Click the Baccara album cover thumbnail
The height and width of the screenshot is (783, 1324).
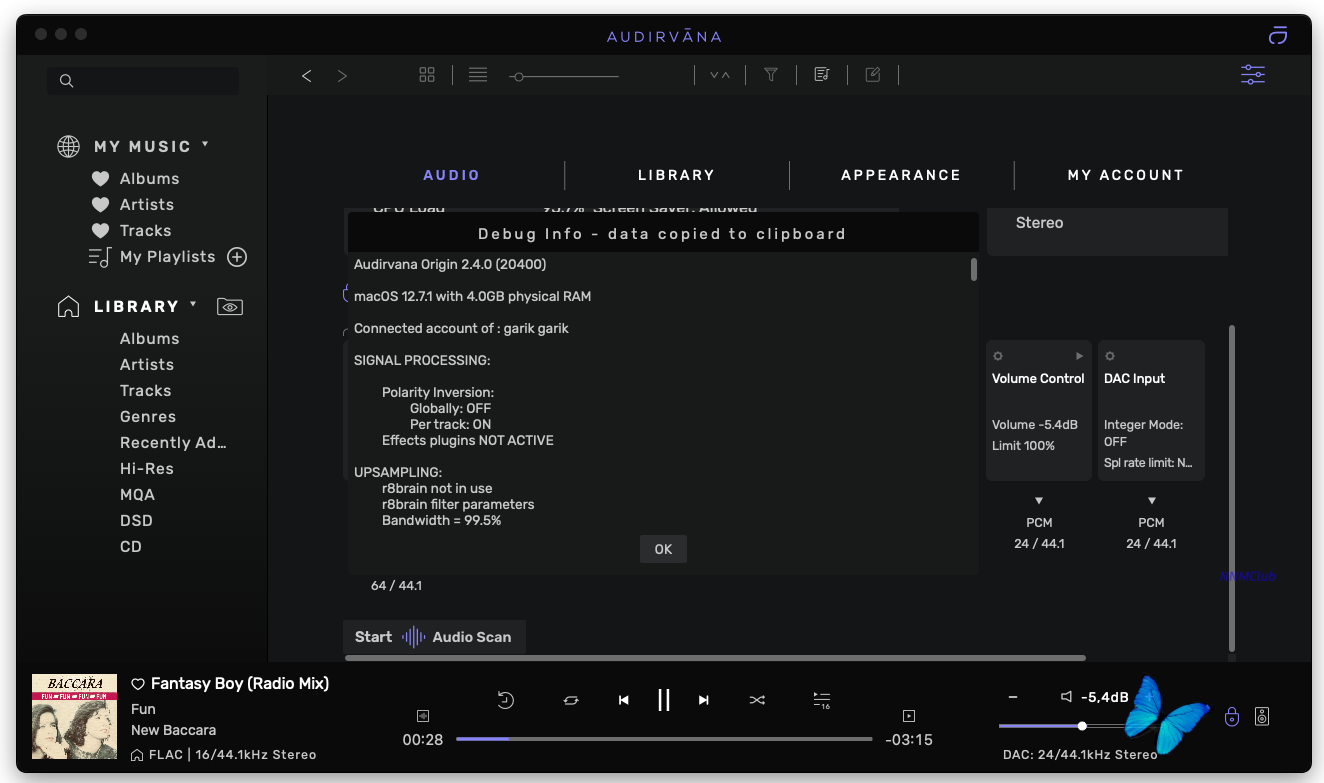click(x=74, y=717)
